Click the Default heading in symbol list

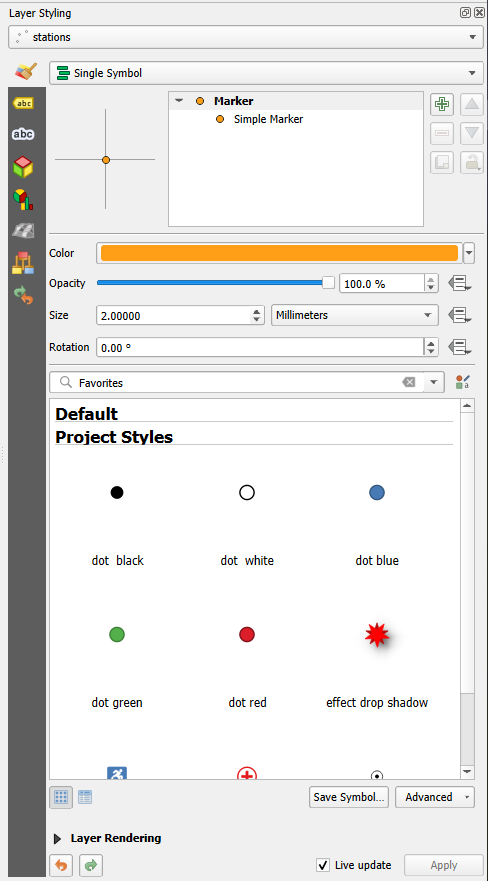tap(86, 414)
